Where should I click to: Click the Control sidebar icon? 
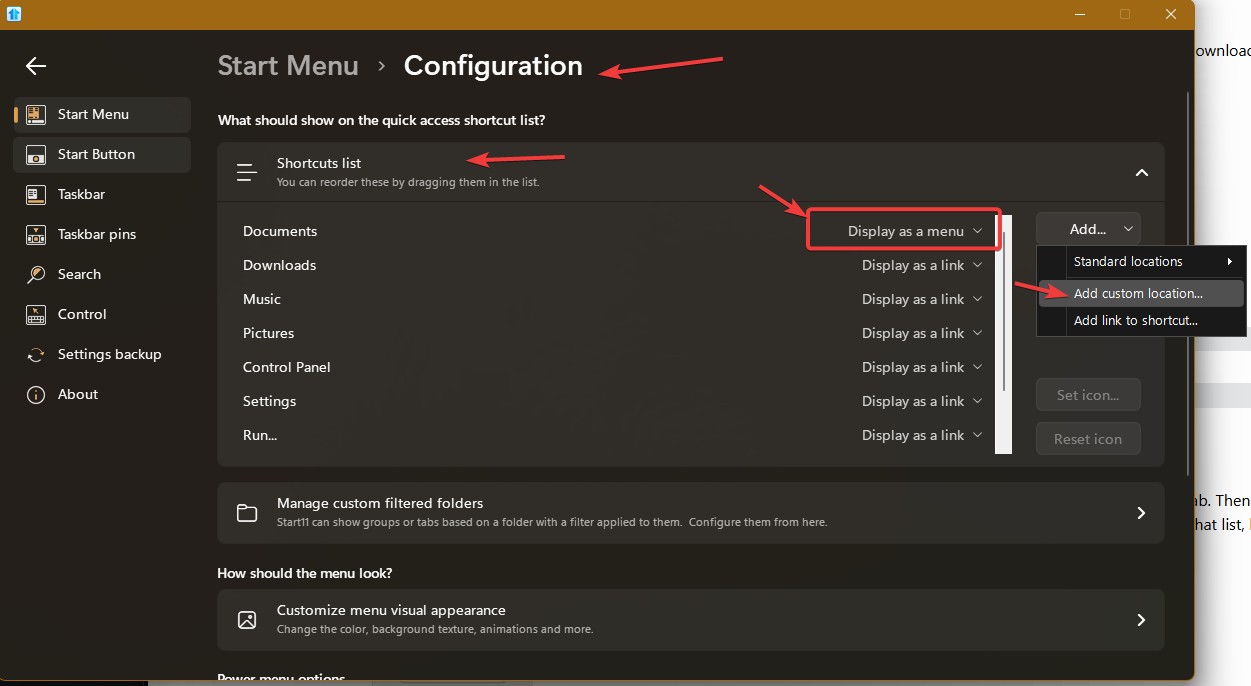coord(36,315)
